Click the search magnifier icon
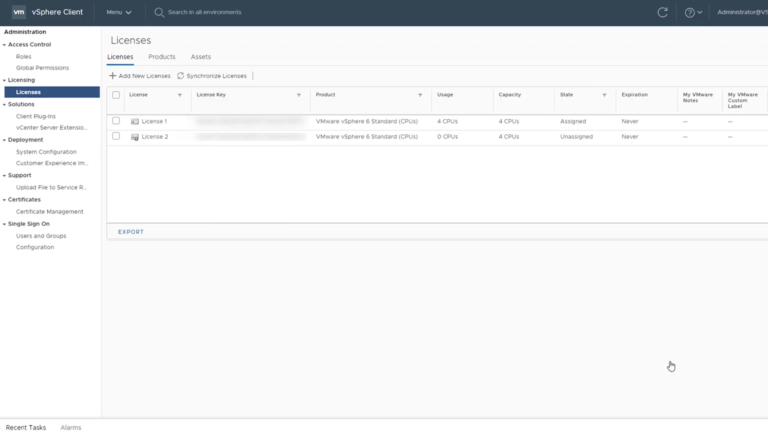Screen dimensions: 768x432 pyautogui.click(x=159, y=12)
